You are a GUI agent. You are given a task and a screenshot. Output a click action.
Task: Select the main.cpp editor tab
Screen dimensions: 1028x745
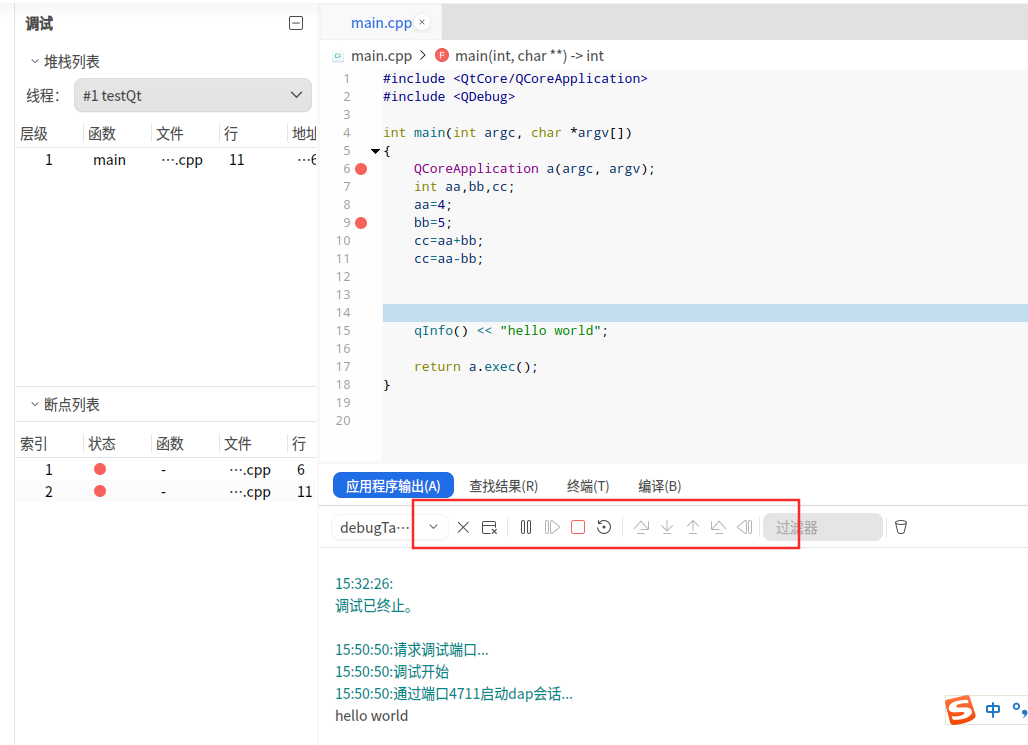pos(381,23)
